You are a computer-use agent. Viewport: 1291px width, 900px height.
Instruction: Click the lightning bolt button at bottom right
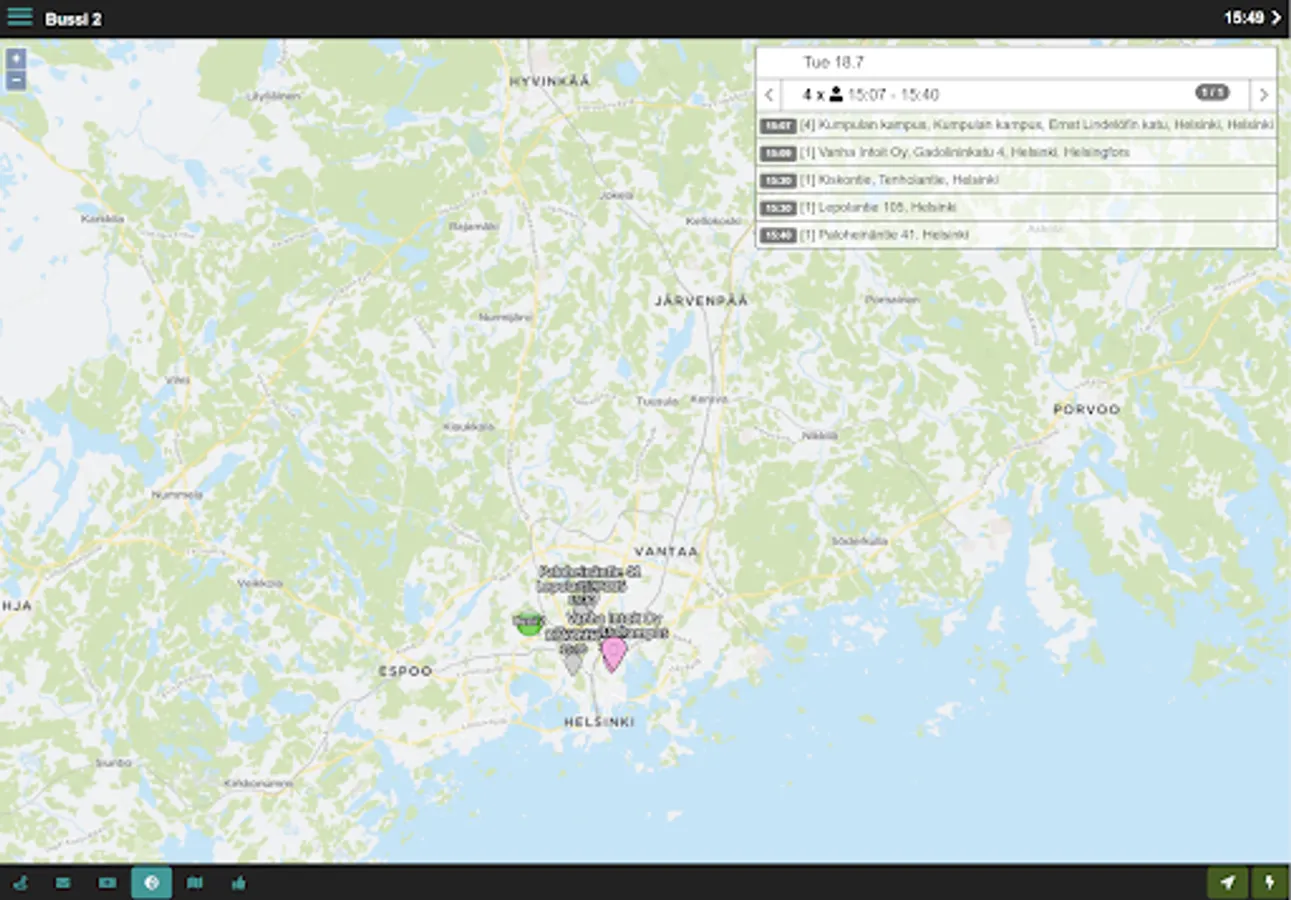(x=1270, y=882)
